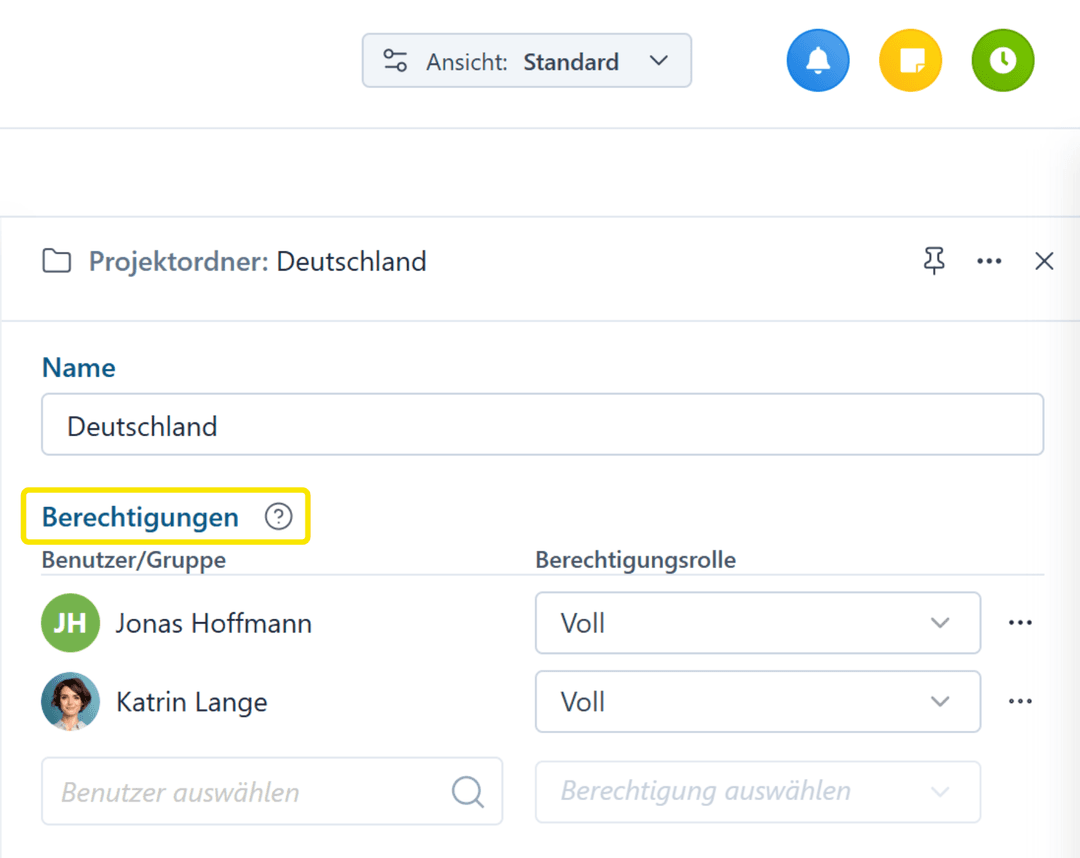Focus the Benutzer auswählen search field
1080x858 pixels.
pyautogui.click(x=250, y=792)
